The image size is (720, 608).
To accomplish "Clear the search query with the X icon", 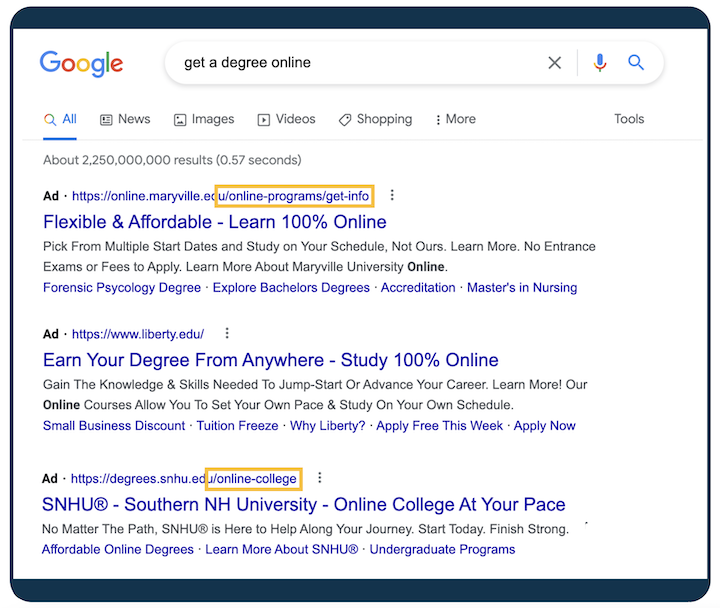I will [555, 62].
